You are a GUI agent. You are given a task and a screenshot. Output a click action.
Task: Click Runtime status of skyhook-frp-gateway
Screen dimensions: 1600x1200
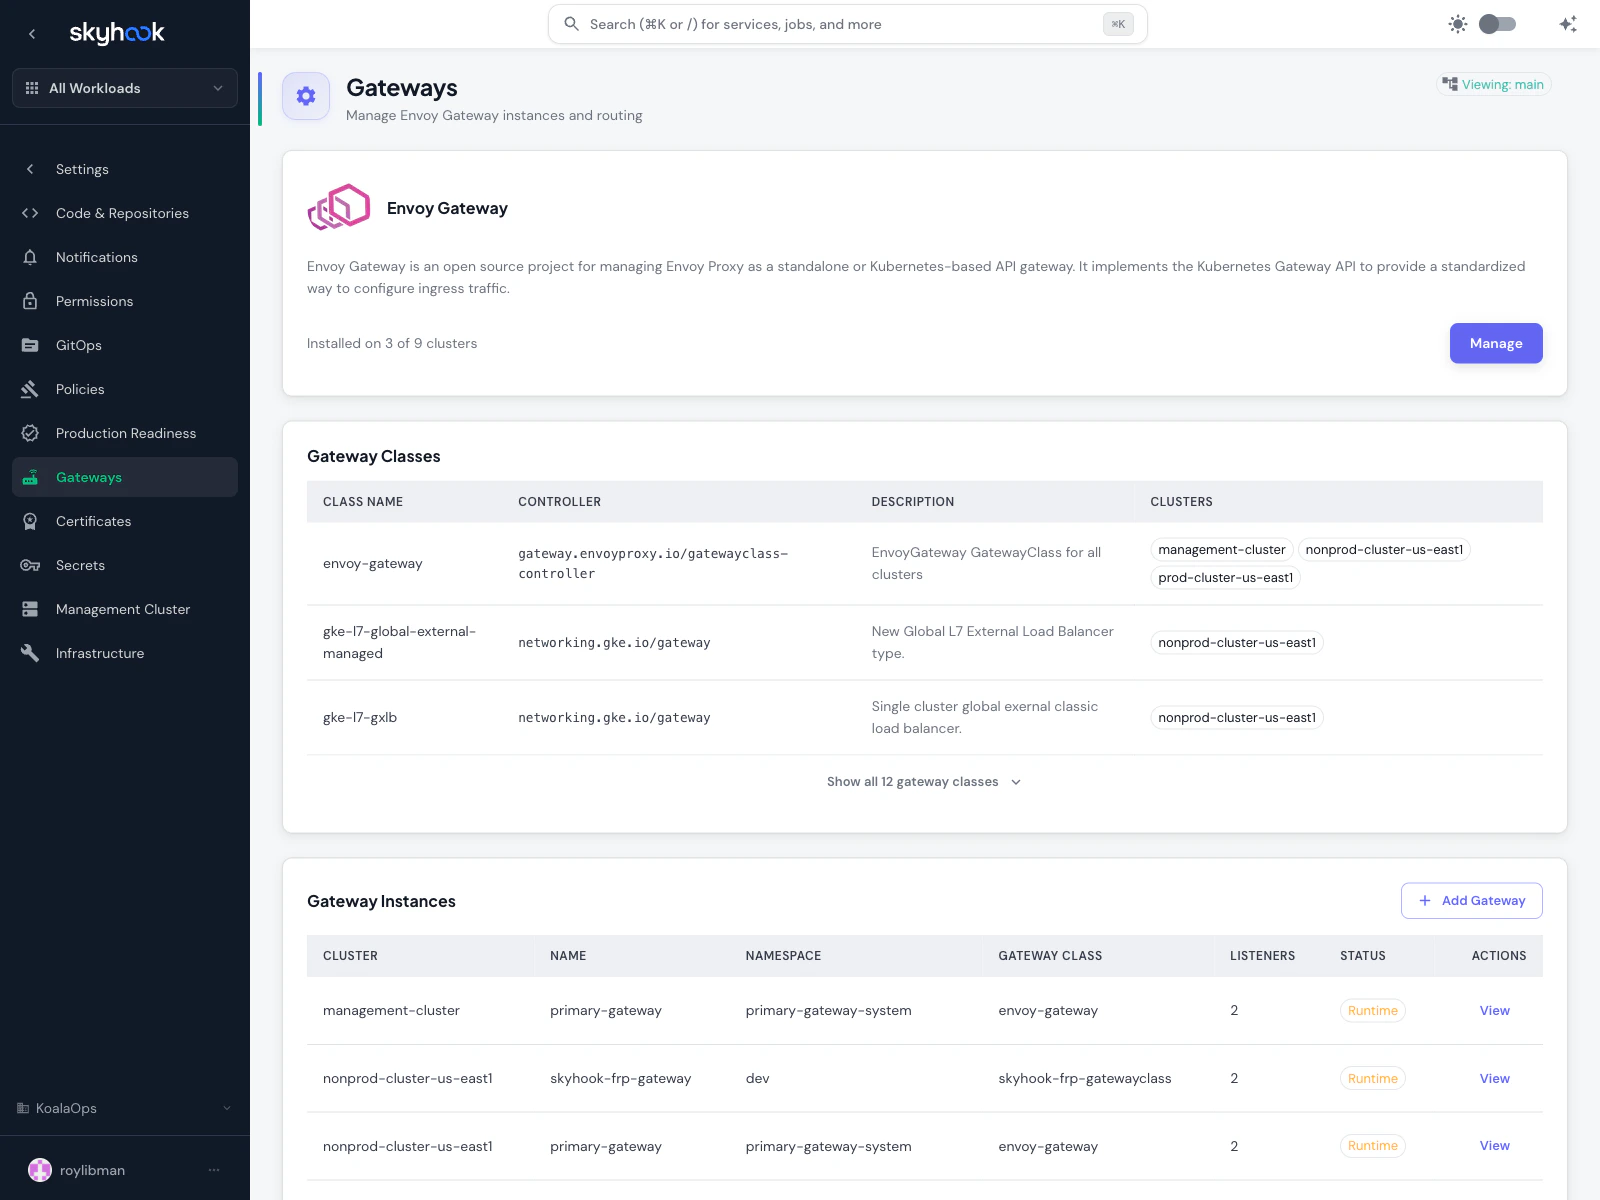tap(1372, 1079)
